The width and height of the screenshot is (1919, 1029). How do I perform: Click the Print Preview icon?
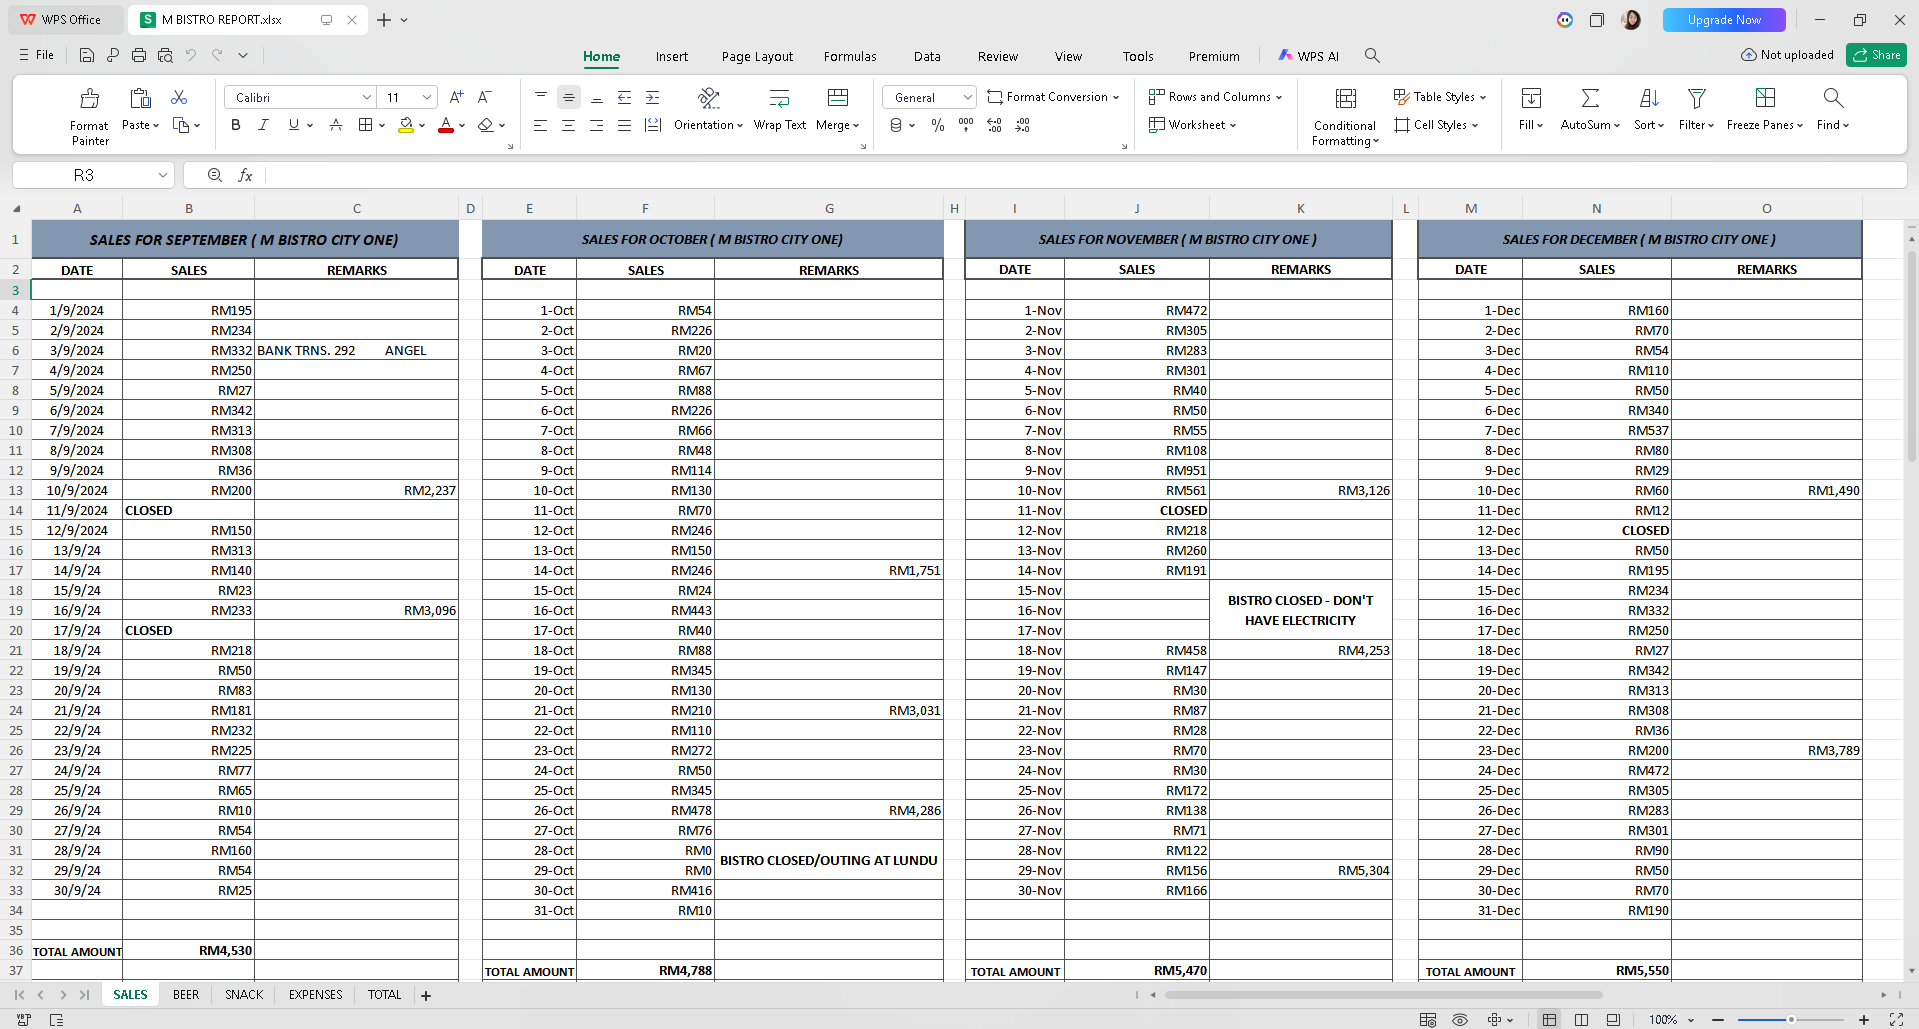point(165,56)
